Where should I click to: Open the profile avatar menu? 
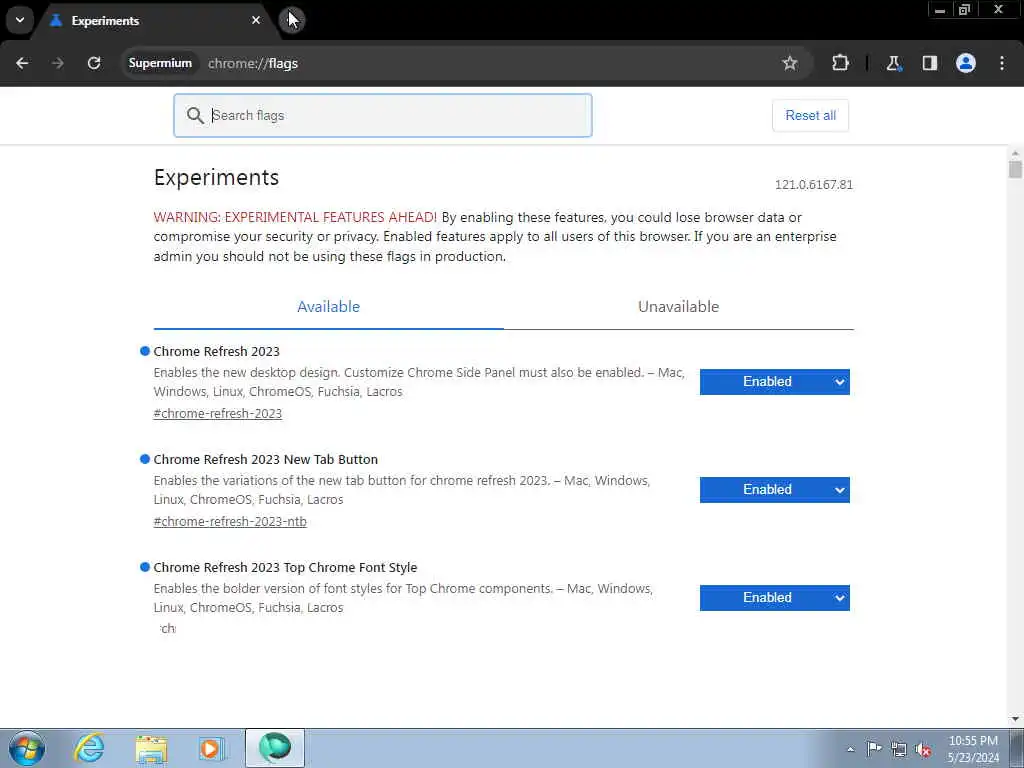tap(966, 63)
